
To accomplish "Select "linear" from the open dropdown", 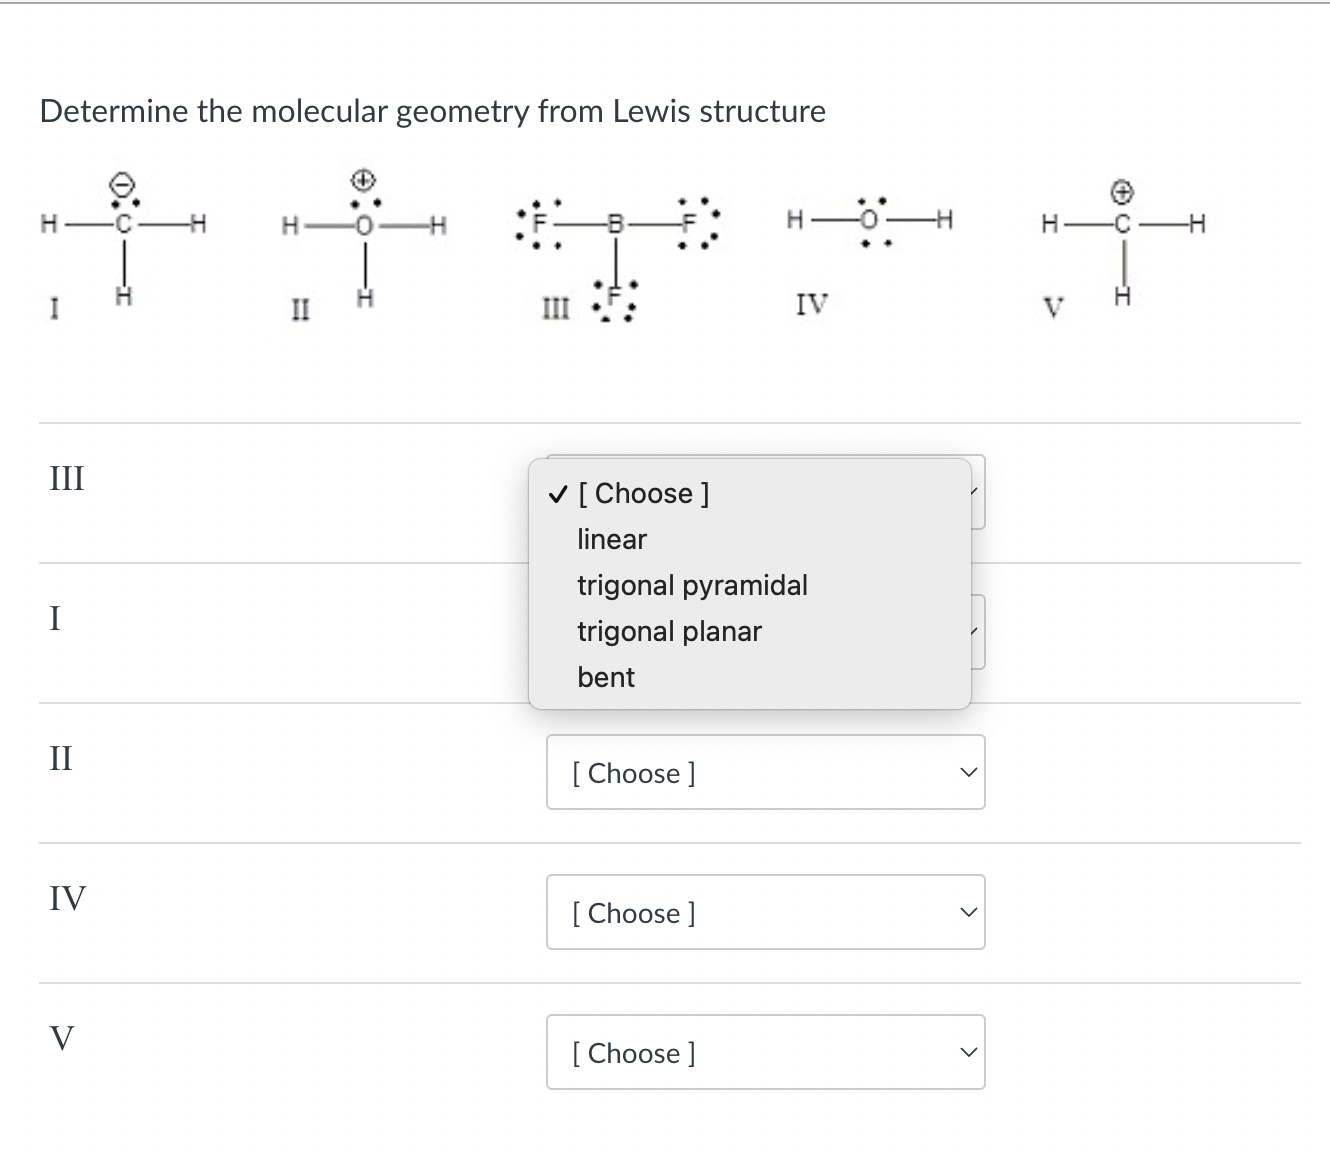I will point(611,539).
